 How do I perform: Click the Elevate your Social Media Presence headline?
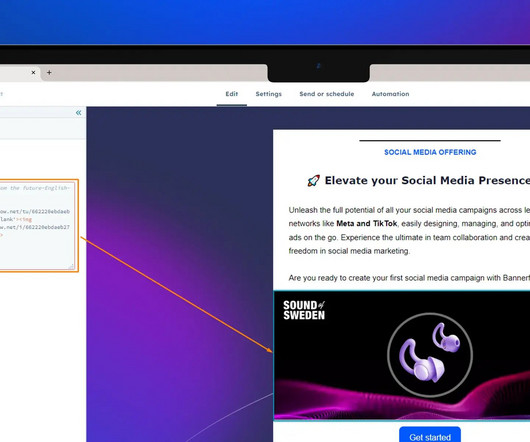coord(427,180)
